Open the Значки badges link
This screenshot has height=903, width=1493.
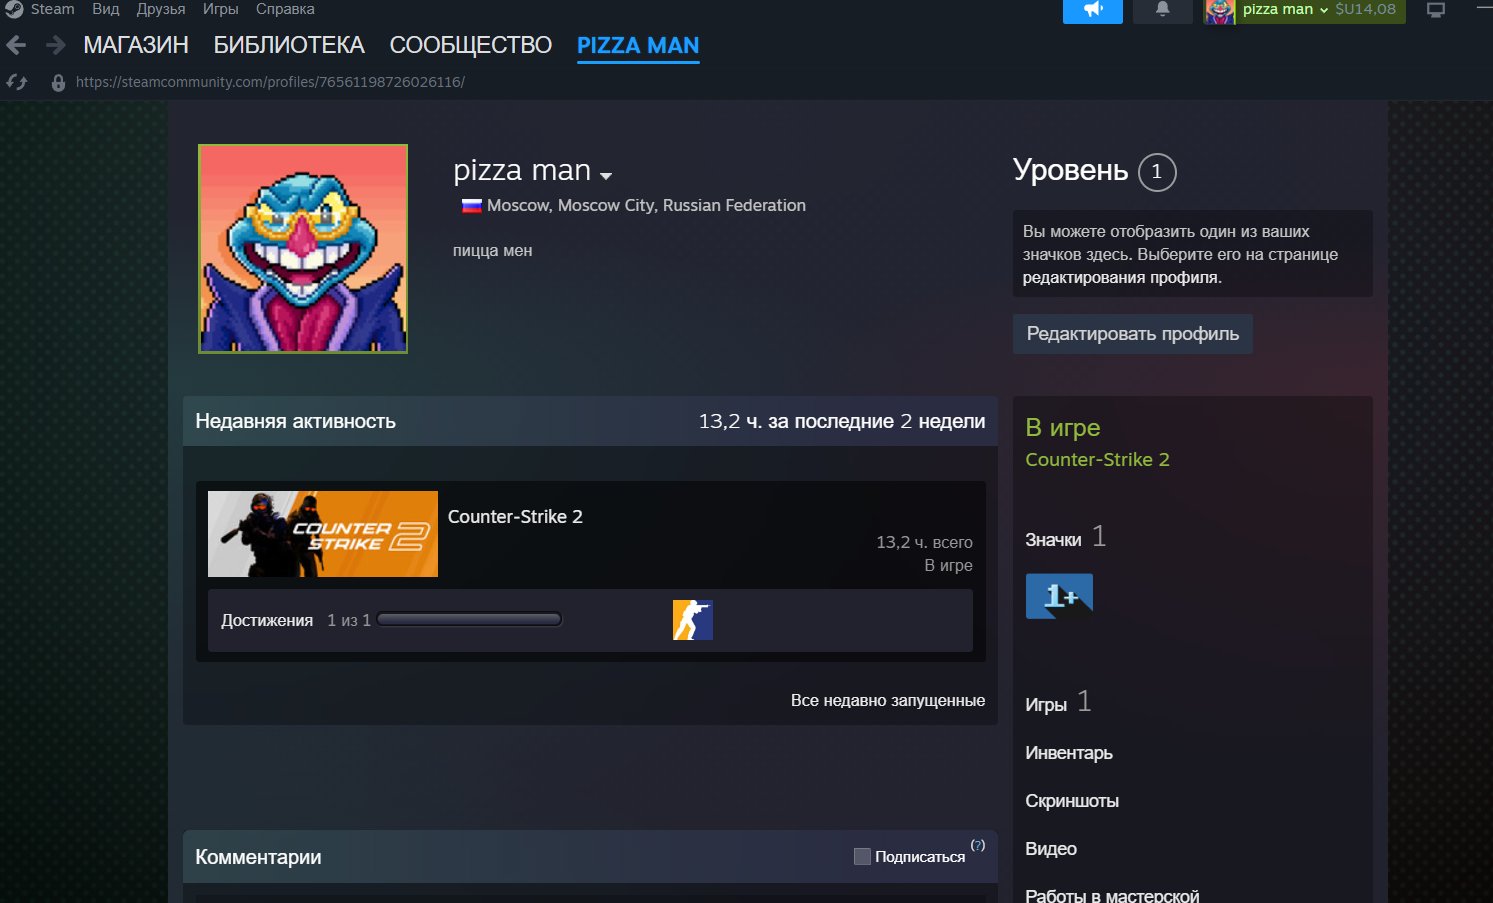pyautogui.click(x=1053, y=540)
